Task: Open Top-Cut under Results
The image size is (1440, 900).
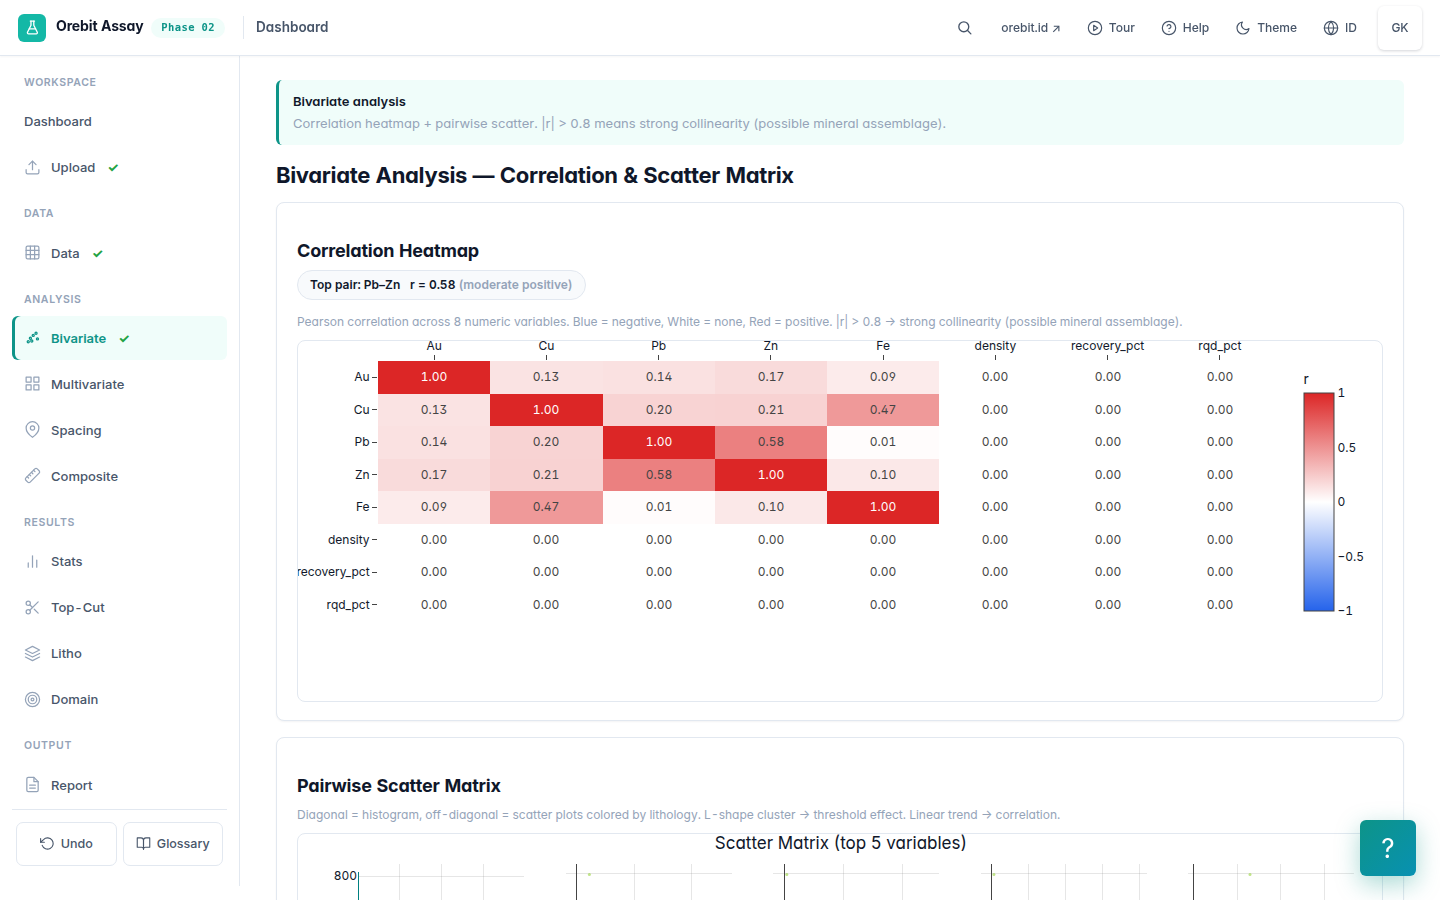Action: tap(120, 608)
